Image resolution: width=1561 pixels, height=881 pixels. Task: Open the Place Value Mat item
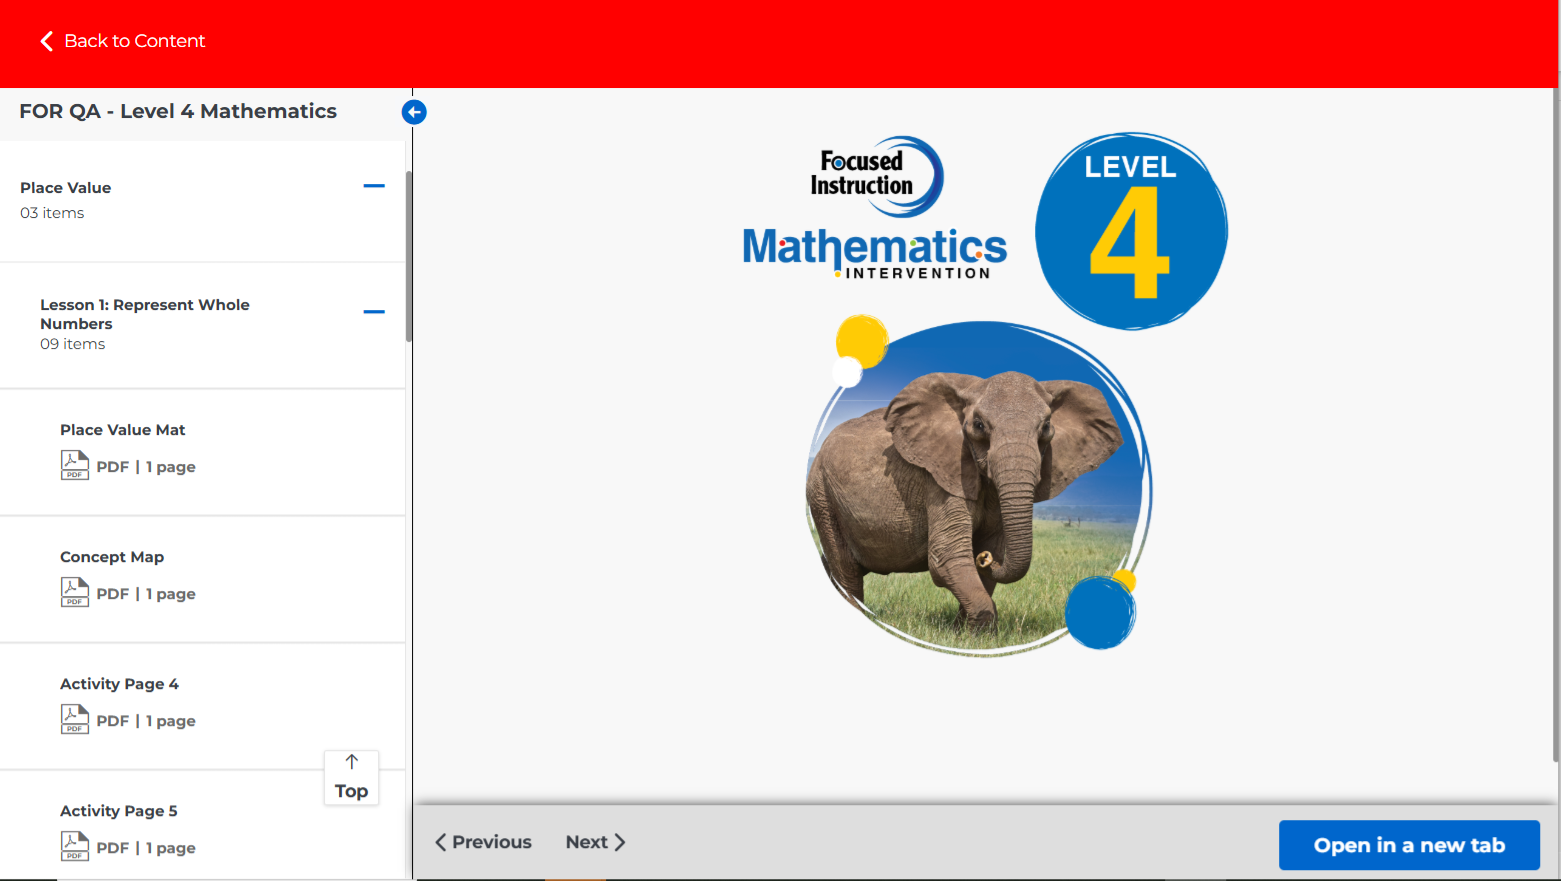[x=123, y=430]
